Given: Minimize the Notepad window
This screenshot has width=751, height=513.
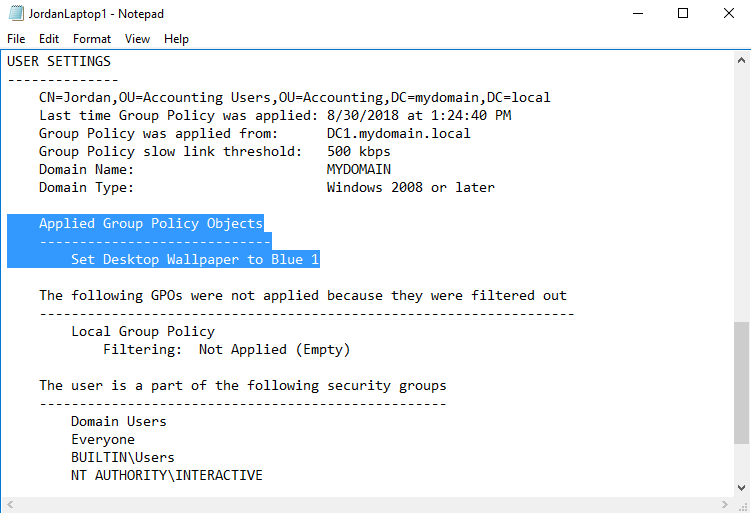Looking at the screenshot, I should [637, 14].
